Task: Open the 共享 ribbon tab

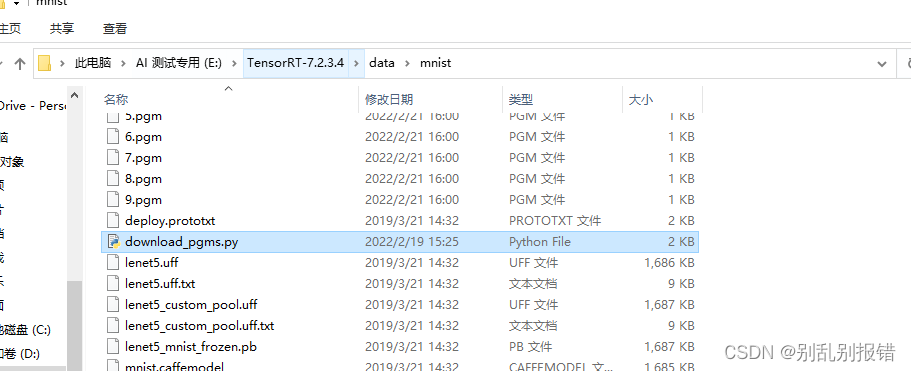Action: tap(62, 28)
